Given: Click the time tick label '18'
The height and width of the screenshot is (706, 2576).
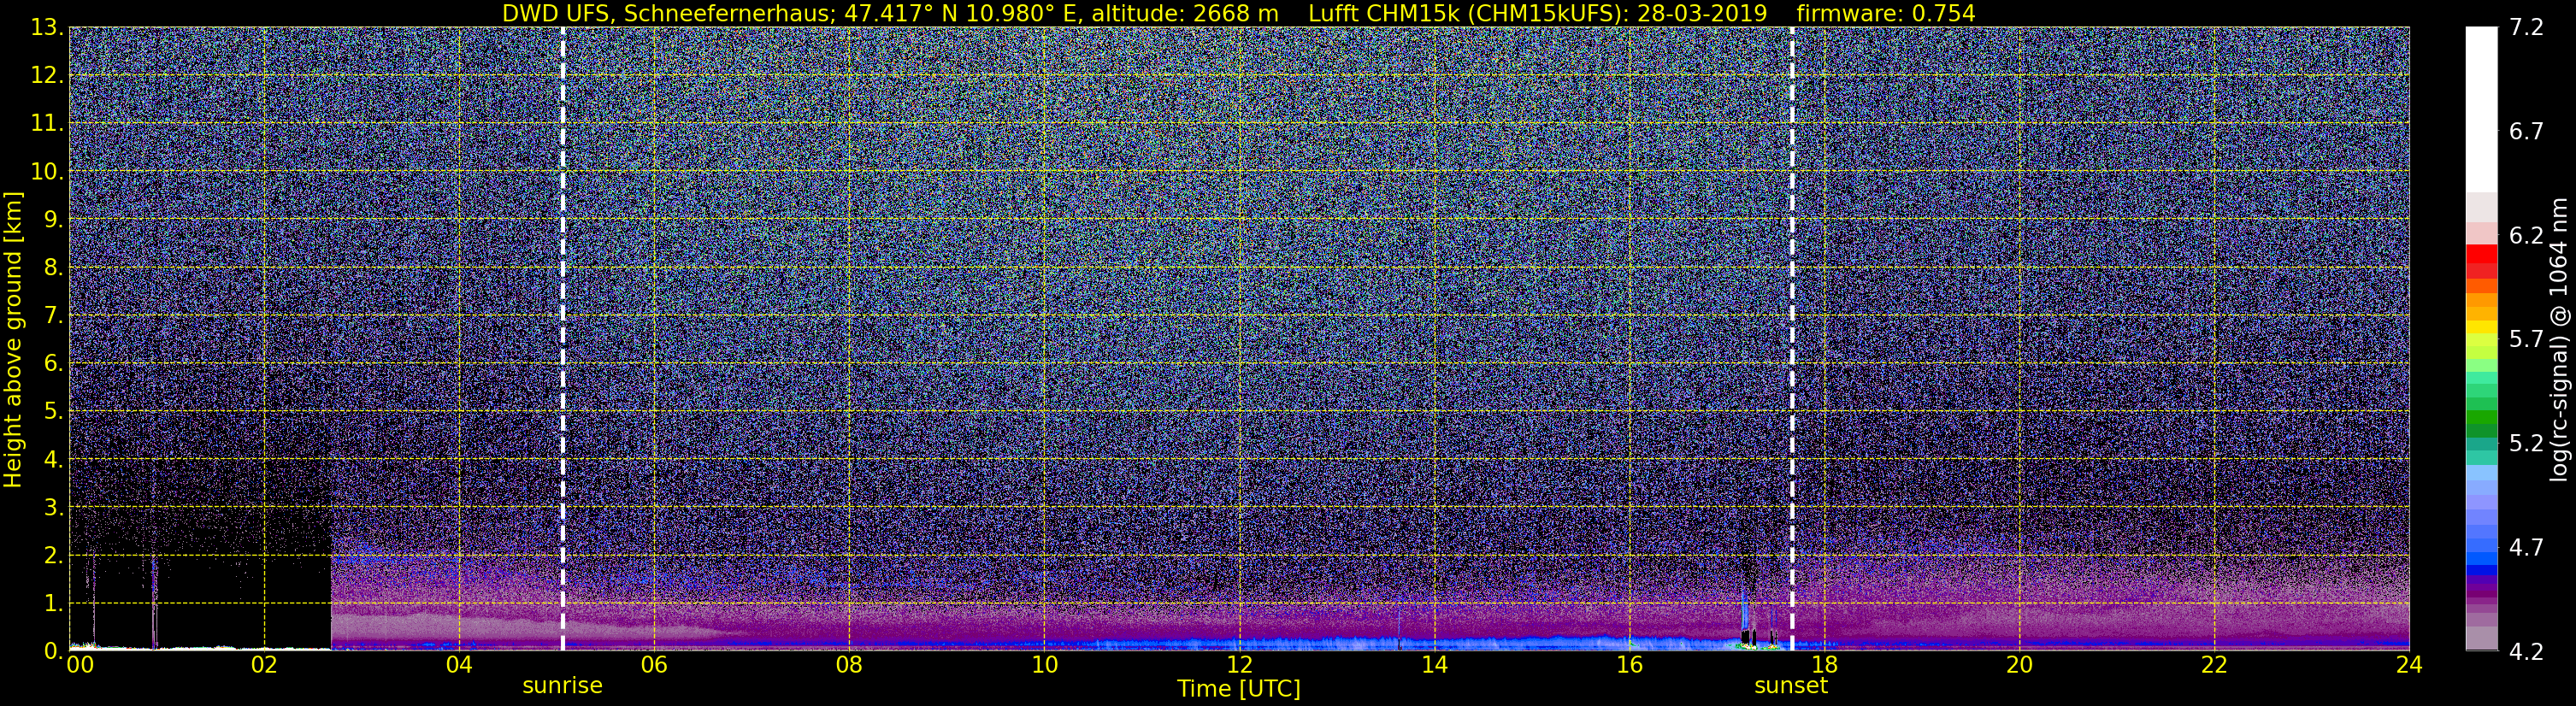Looking at the screenshot, I should coord(1824,665).
